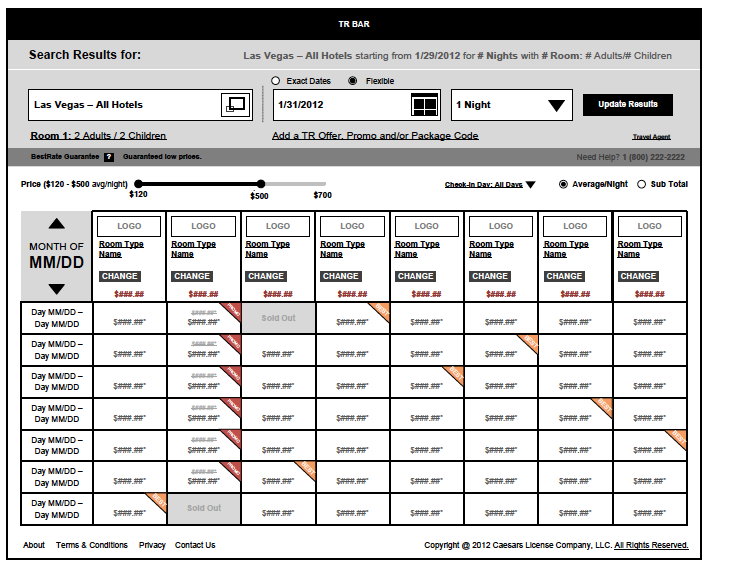Click the first column hotel LOGO
The width and height of the screenshot is (729, 564).
(x=129, y=226)
